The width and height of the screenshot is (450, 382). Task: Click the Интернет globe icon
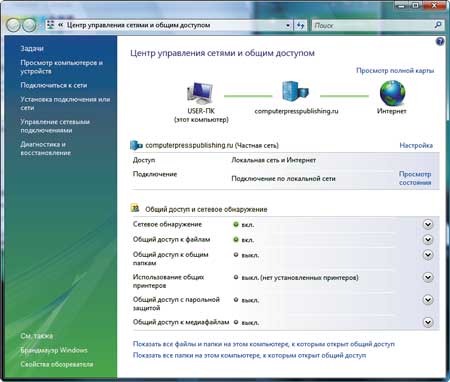click(x=392, y=93)
